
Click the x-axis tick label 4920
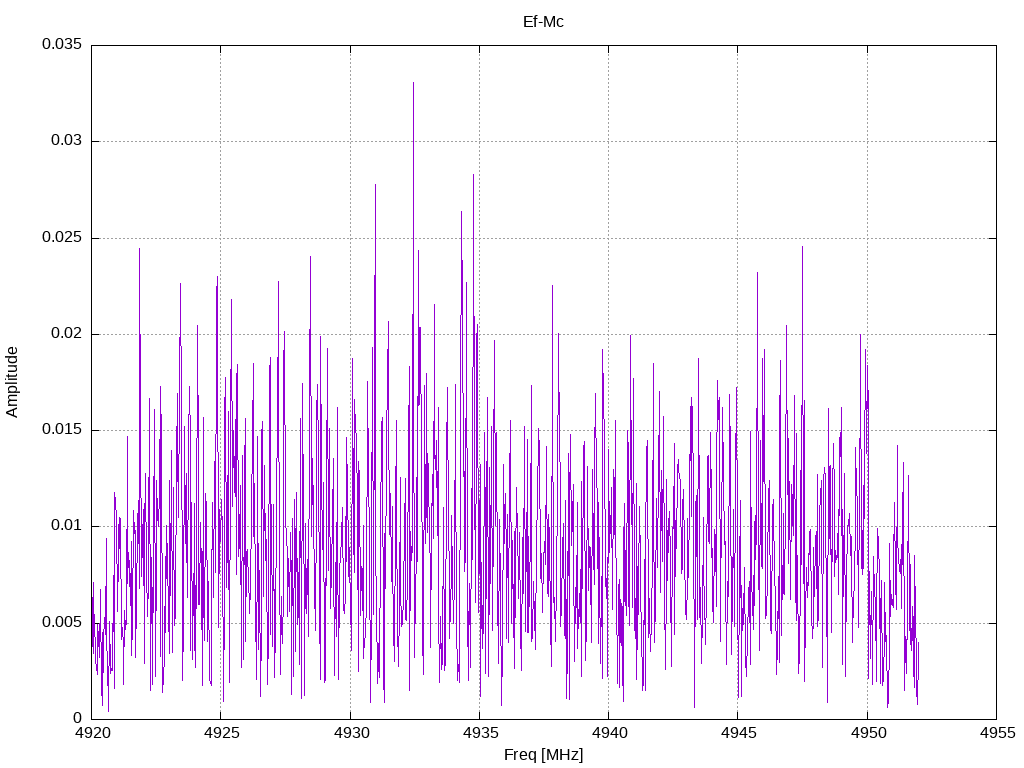[x=92, y=733]
